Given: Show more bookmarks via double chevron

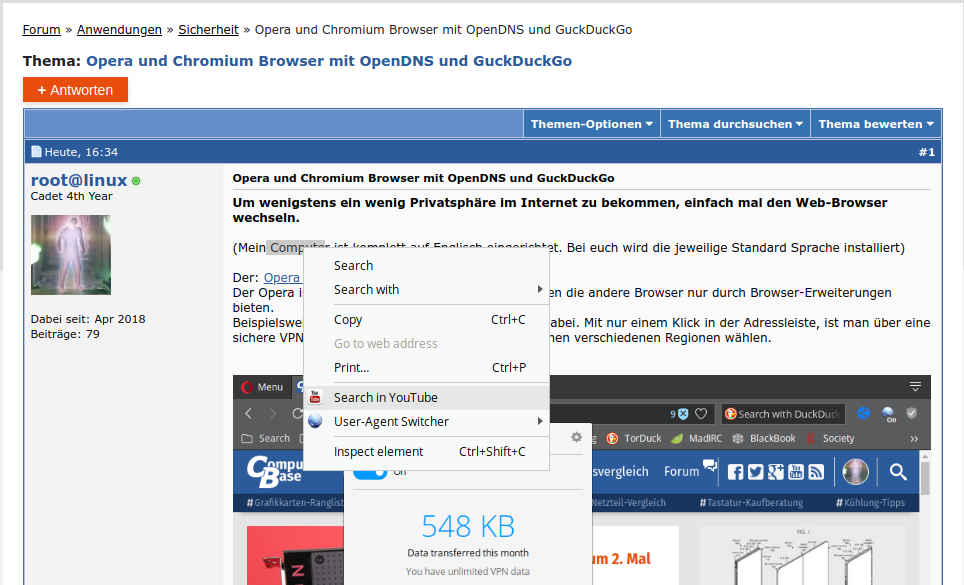Looking at the screenshot, I should [x=914, y=439].
